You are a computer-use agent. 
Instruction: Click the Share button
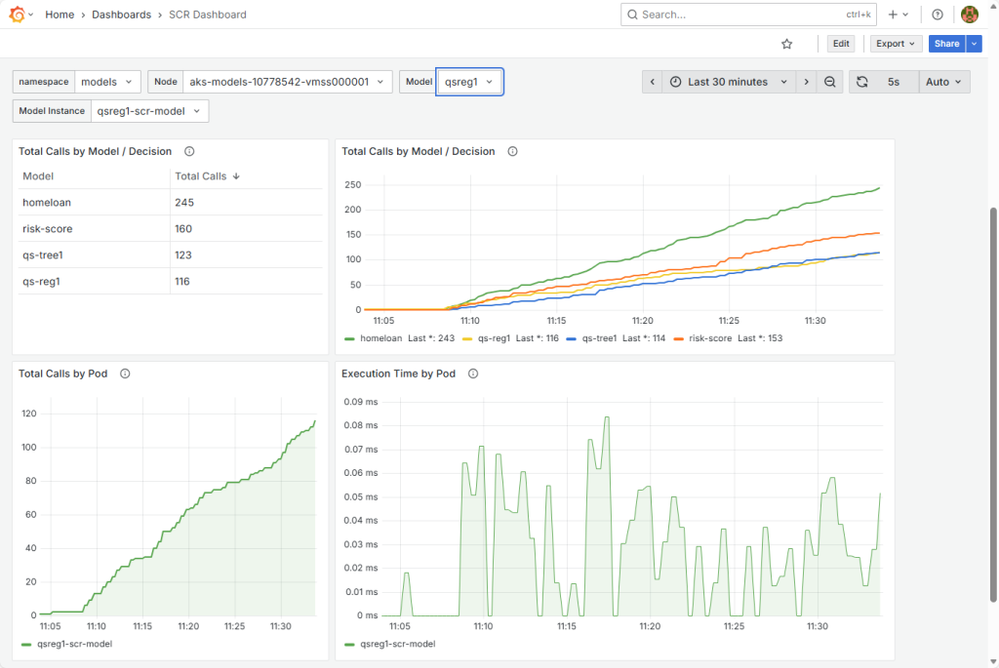coord(947,44)
